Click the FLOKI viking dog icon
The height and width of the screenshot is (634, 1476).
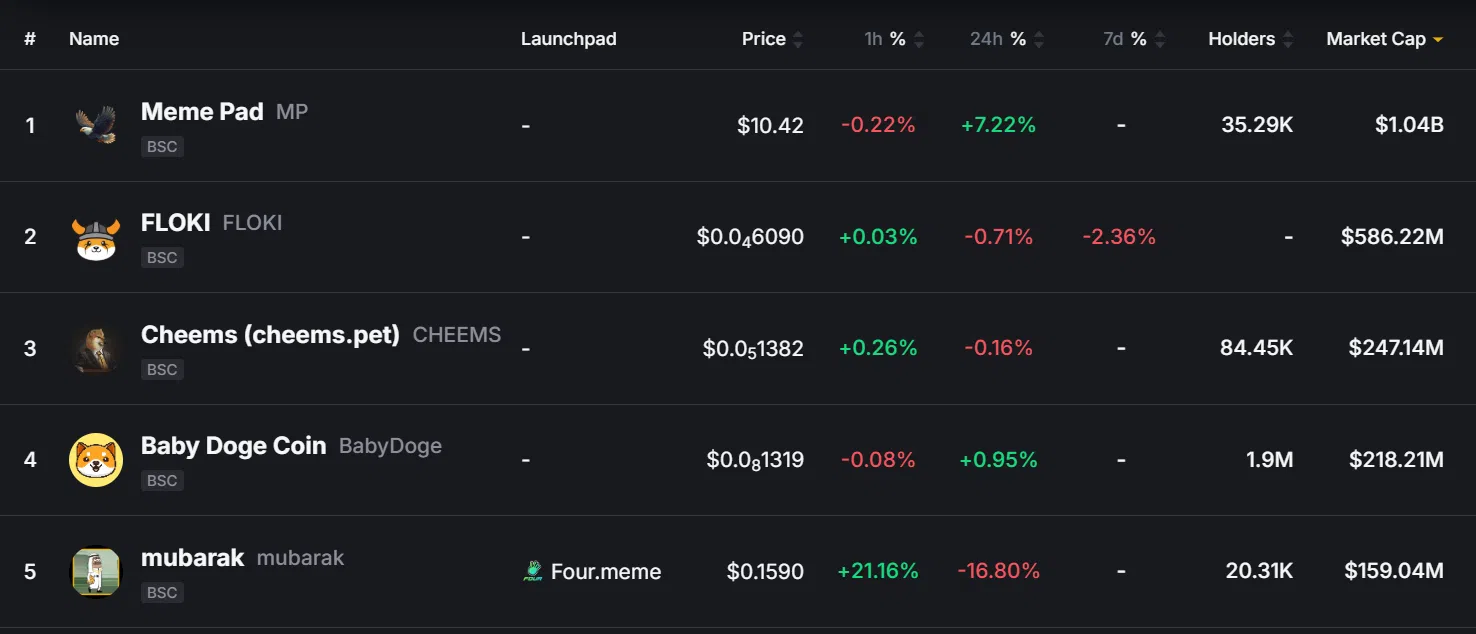click(x=96, y=237)
